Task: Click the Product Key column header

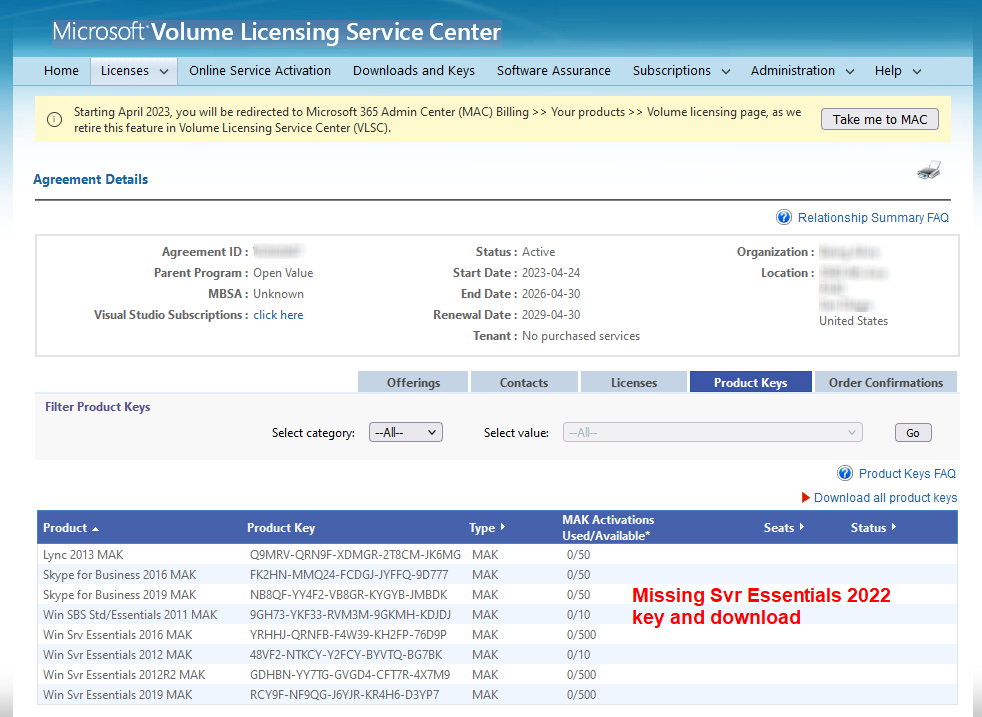Action: click(x=281, y=527)
